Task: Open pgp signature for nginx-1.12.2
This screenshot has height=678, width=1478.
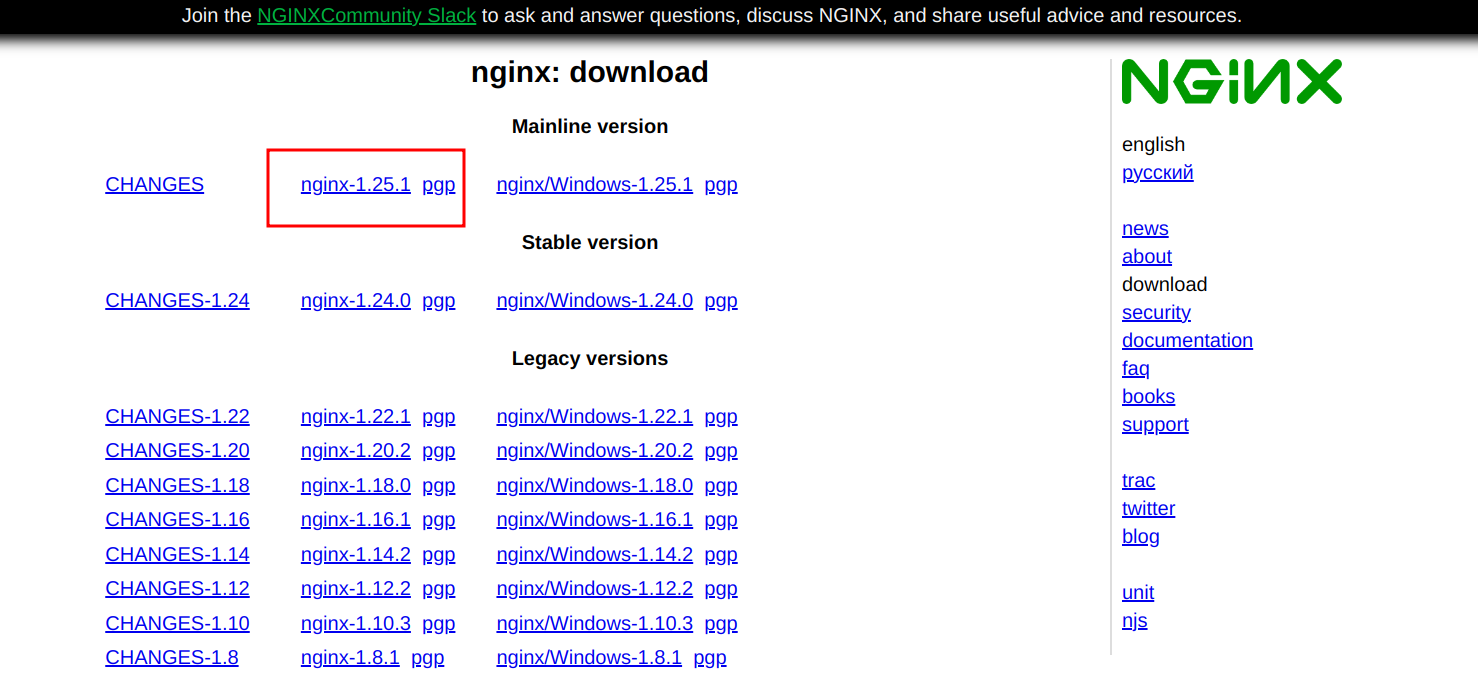Action: coord(439,588)
